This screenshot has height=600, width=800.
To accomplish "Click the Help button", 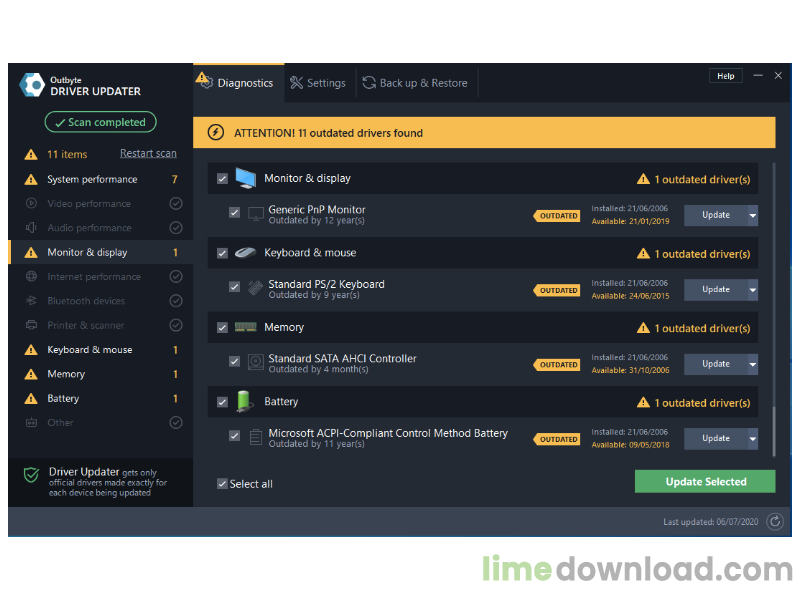I will pyautogui.click(x=726, y=76).
